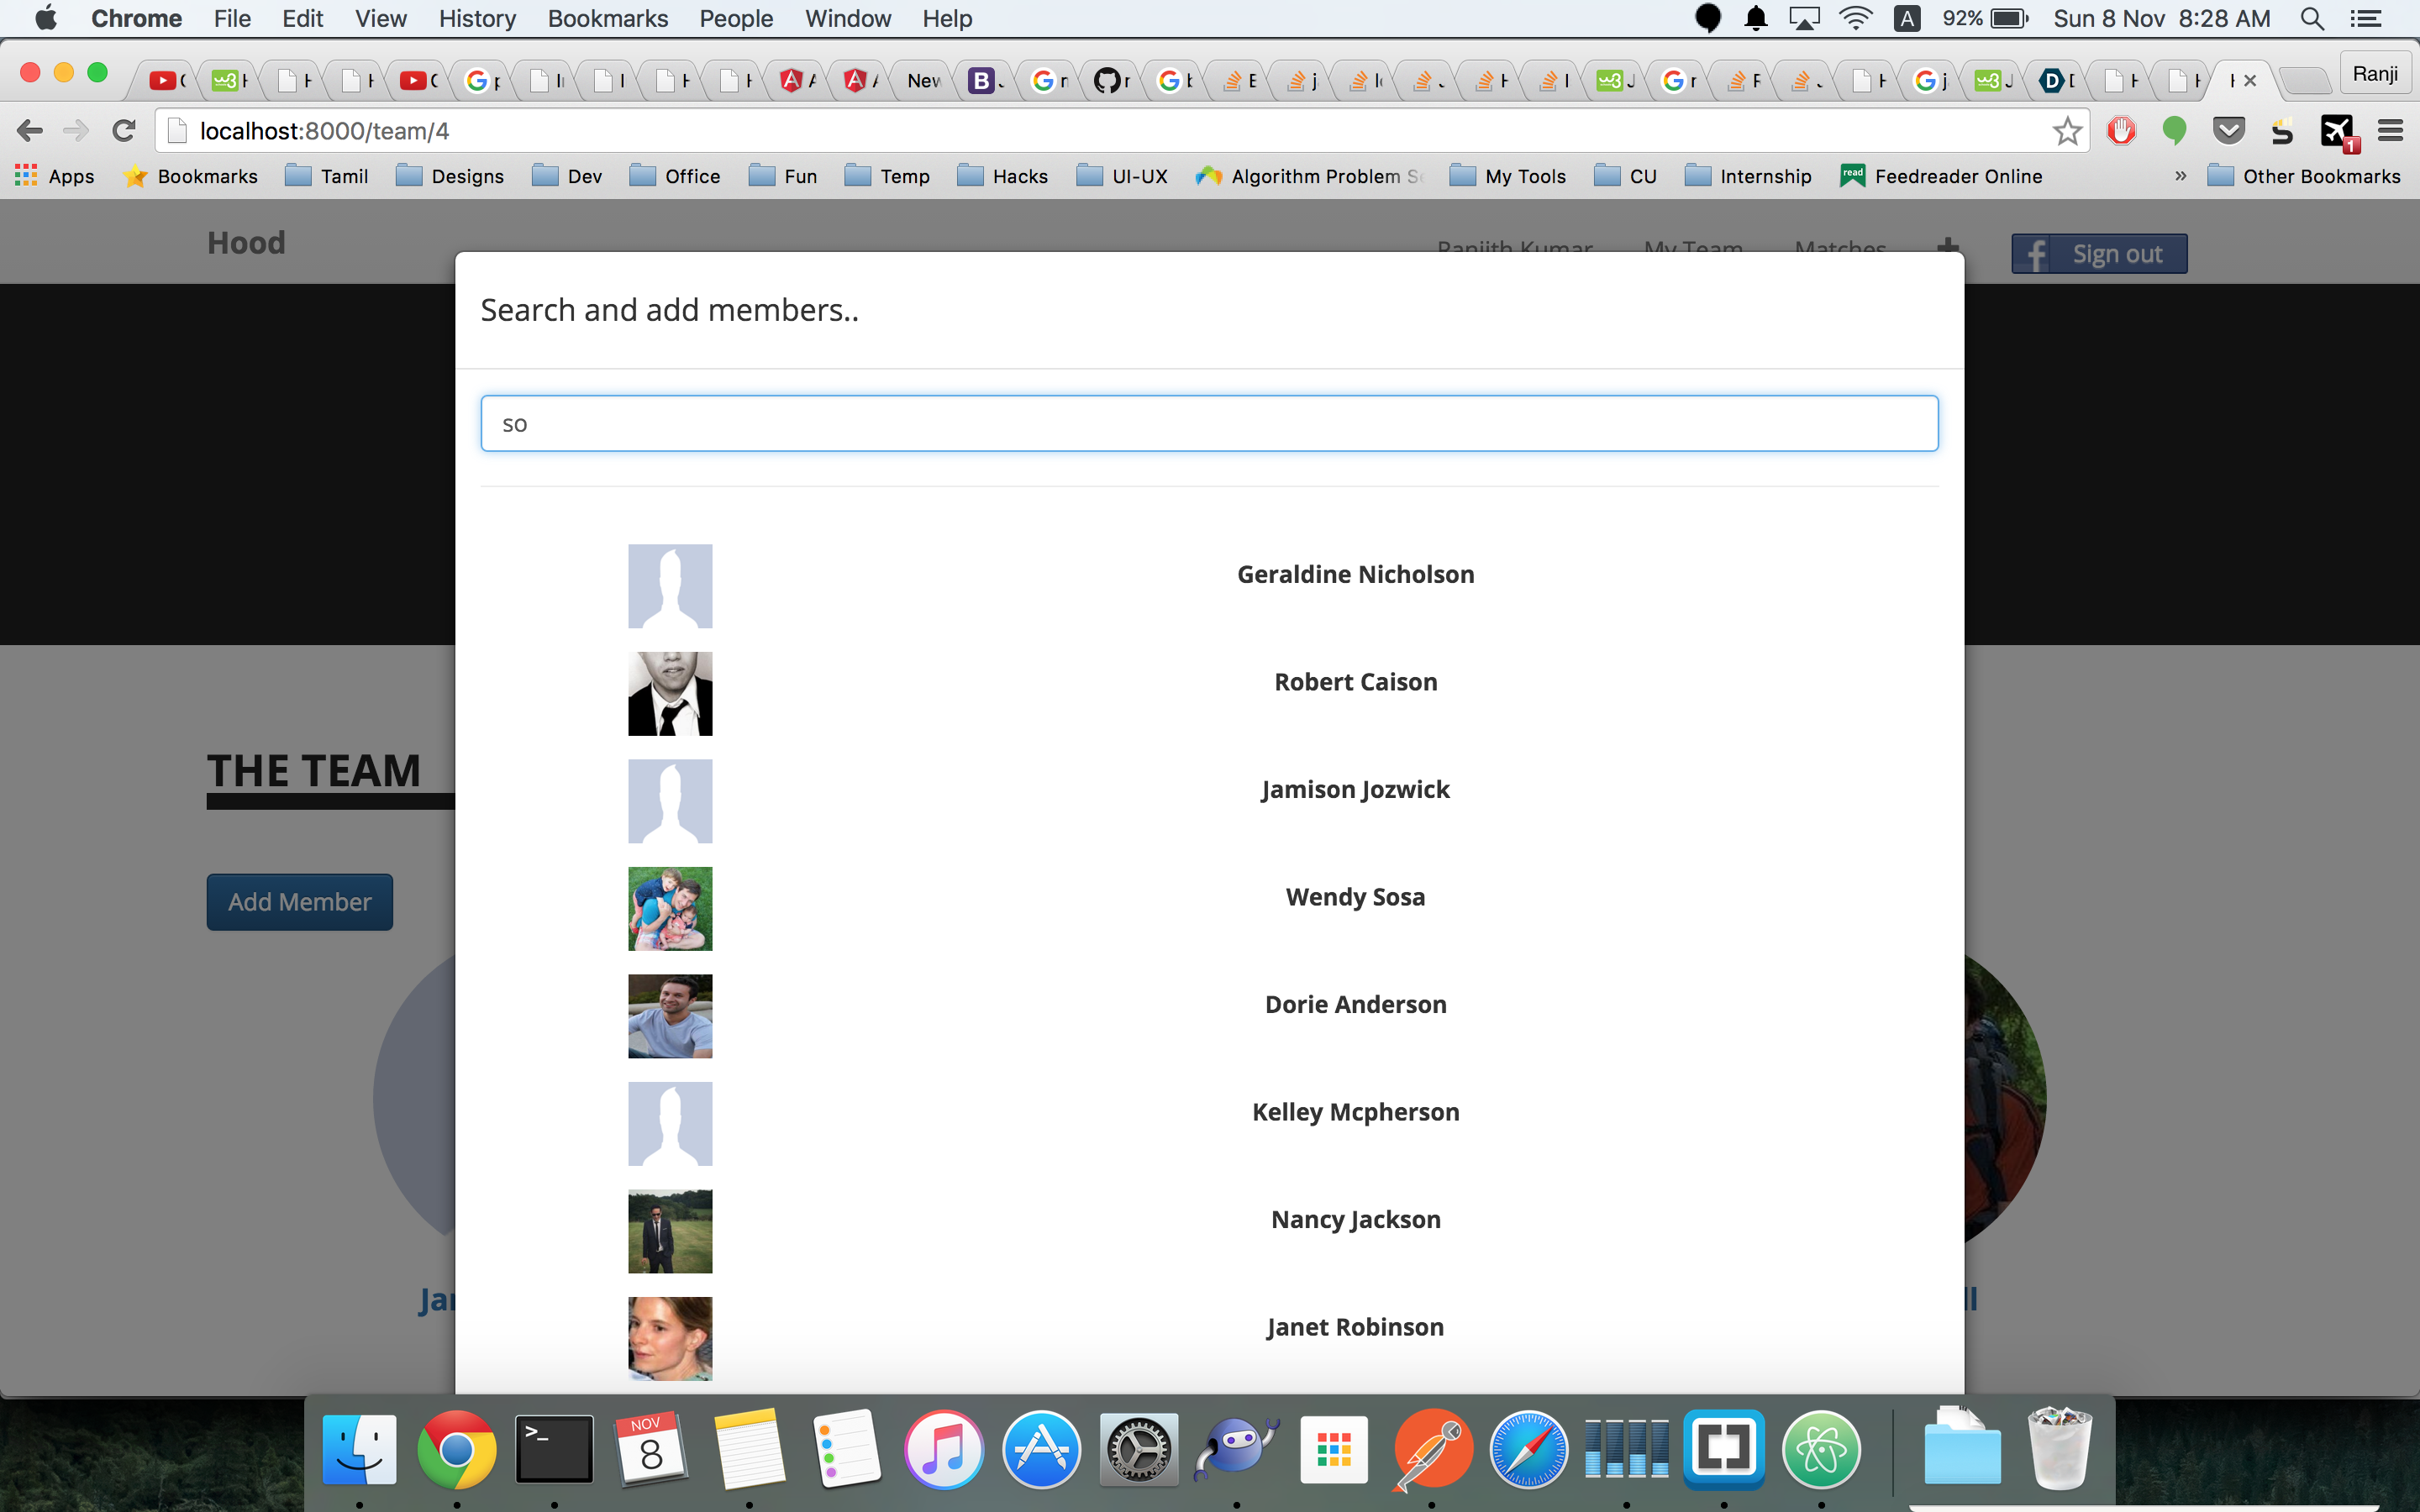
Task: Open Terminal from the dock
Action: (x=554, y=1450)
